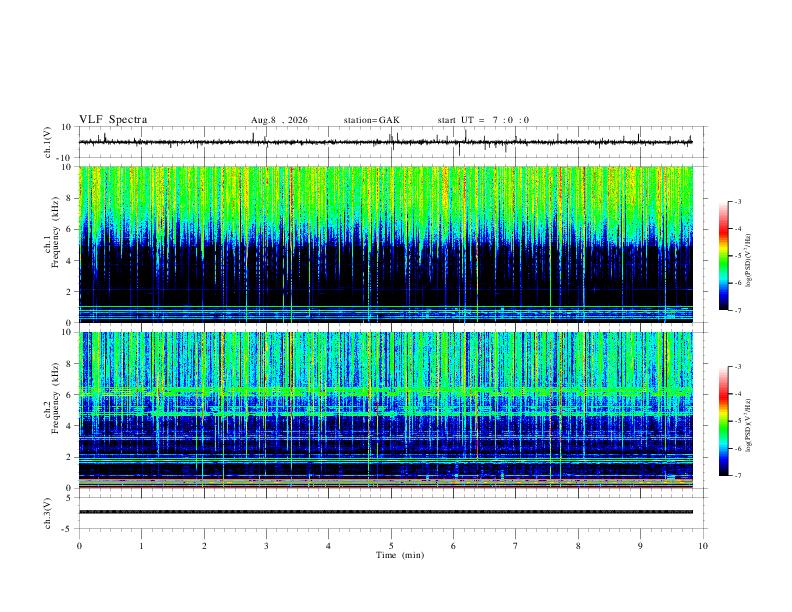Click the station=GAK label
The image size is (792, 612).
click(372, 120)
